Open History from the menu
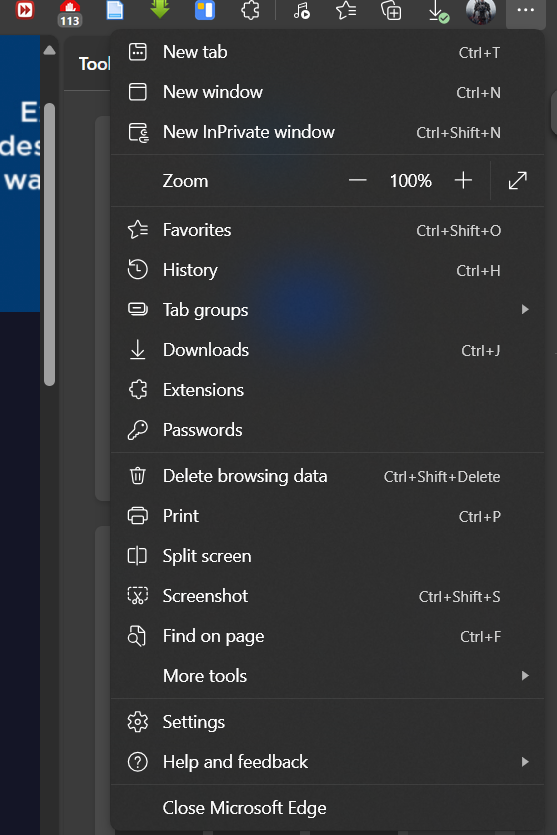The image size is (557, 835). (x=327, y=270)
